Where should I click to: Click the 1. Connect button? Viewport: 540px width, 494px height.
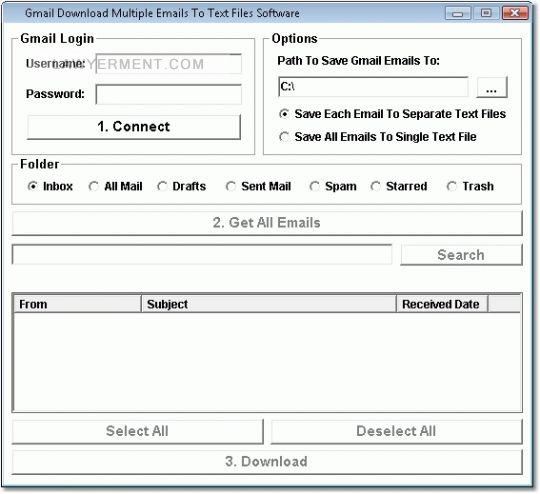(134, 127)
